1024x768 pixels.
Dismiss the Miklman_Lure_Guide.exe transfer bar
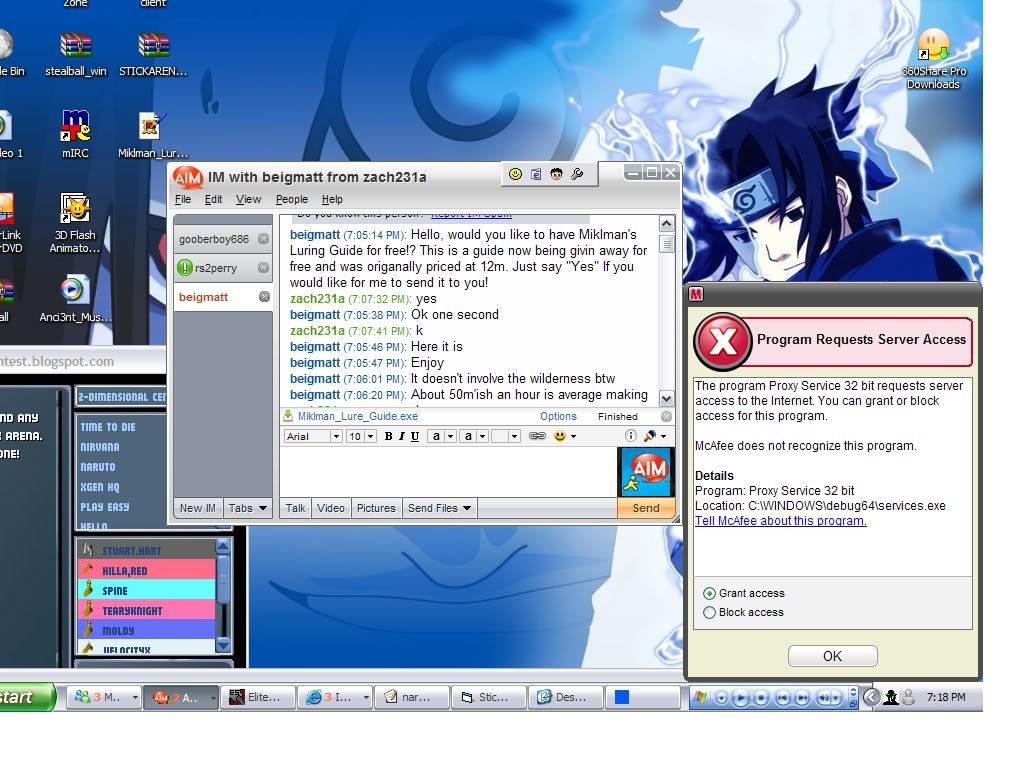pyautogui.click(x=666, y=416)
